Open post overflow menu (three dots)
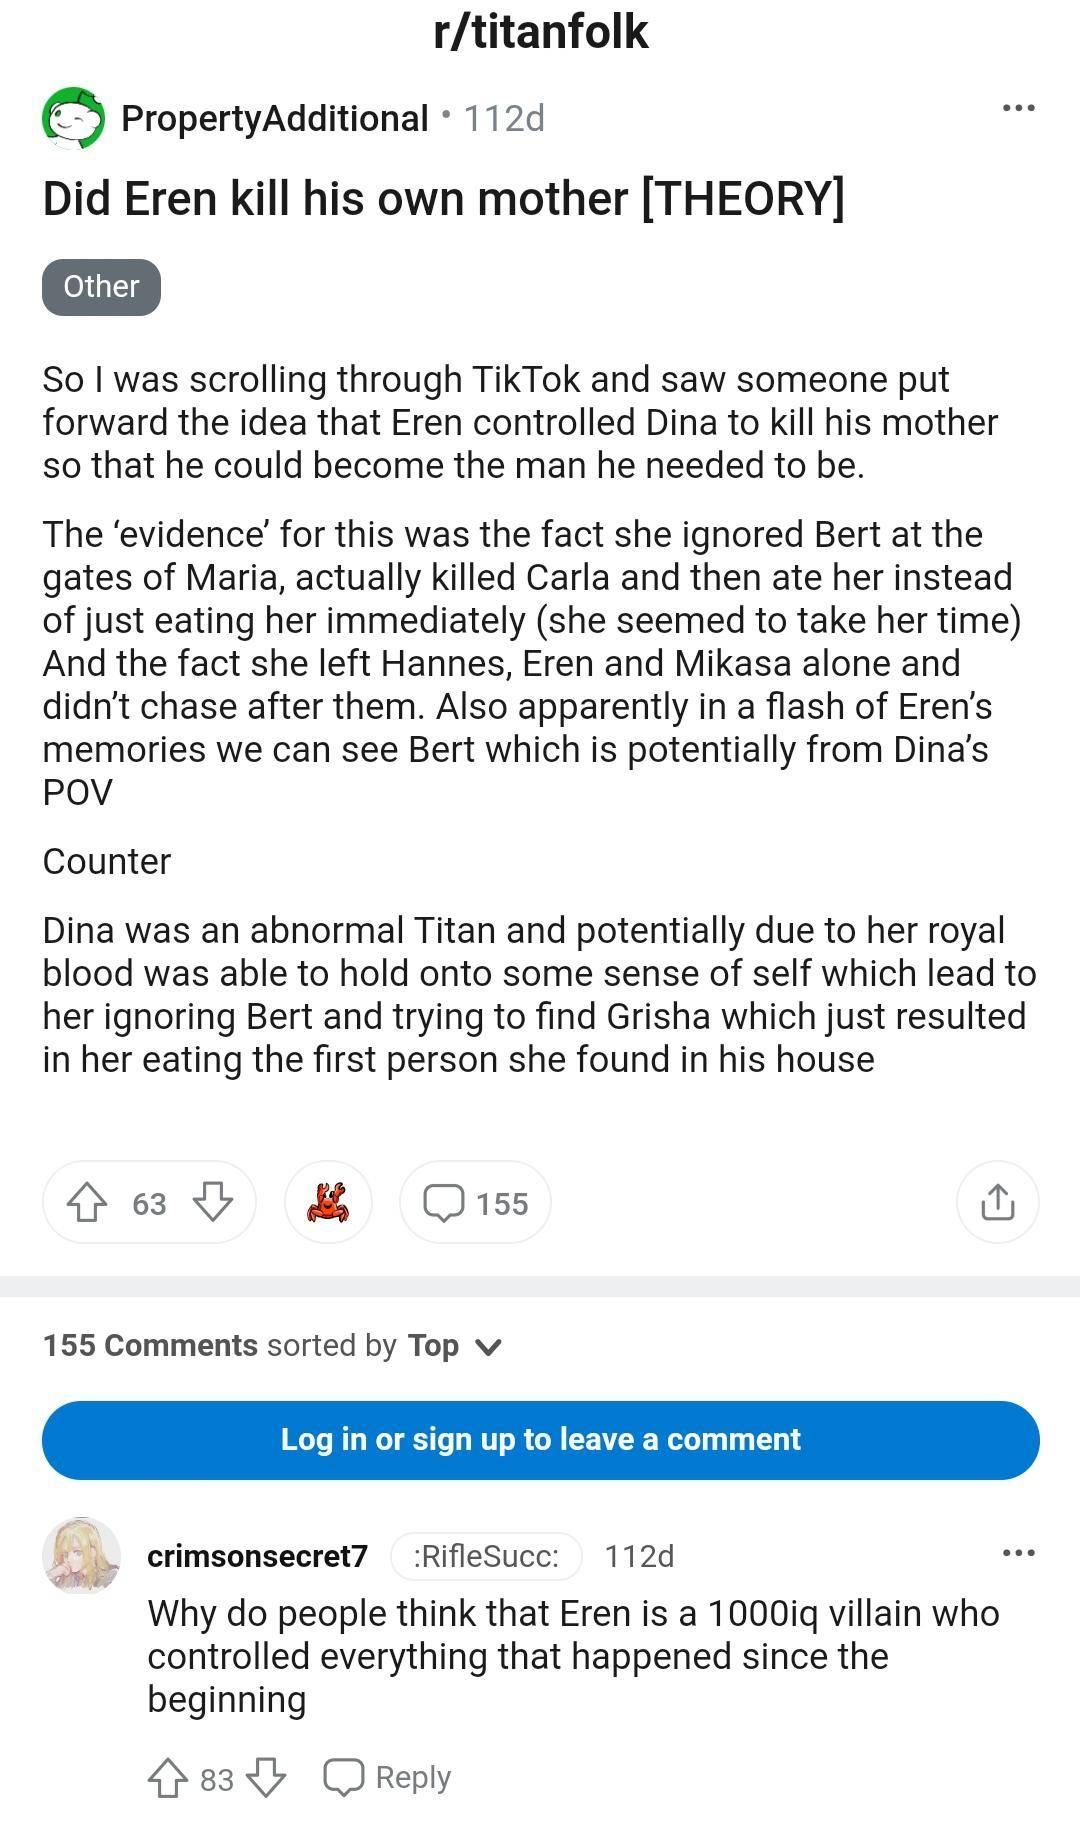The image size is (1080, 1828). [x=1018, y=108]
